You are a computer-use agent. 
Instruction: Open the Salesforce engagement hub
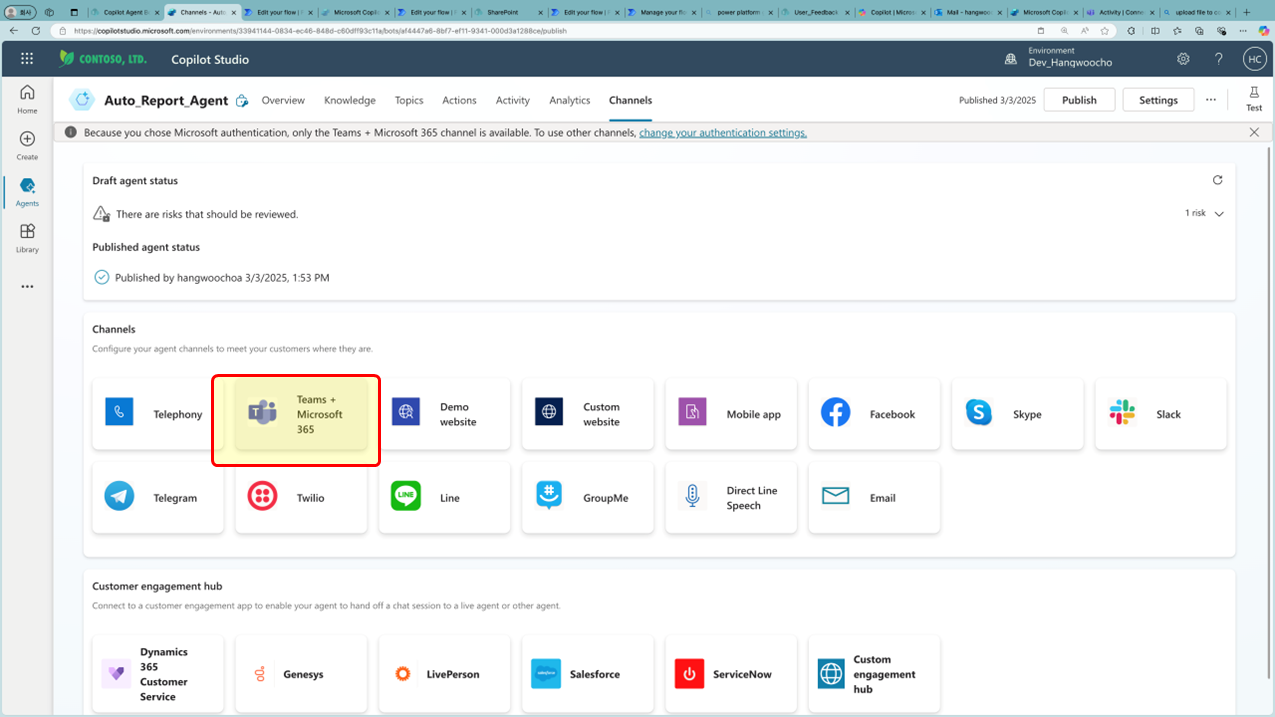coord(588,674)
